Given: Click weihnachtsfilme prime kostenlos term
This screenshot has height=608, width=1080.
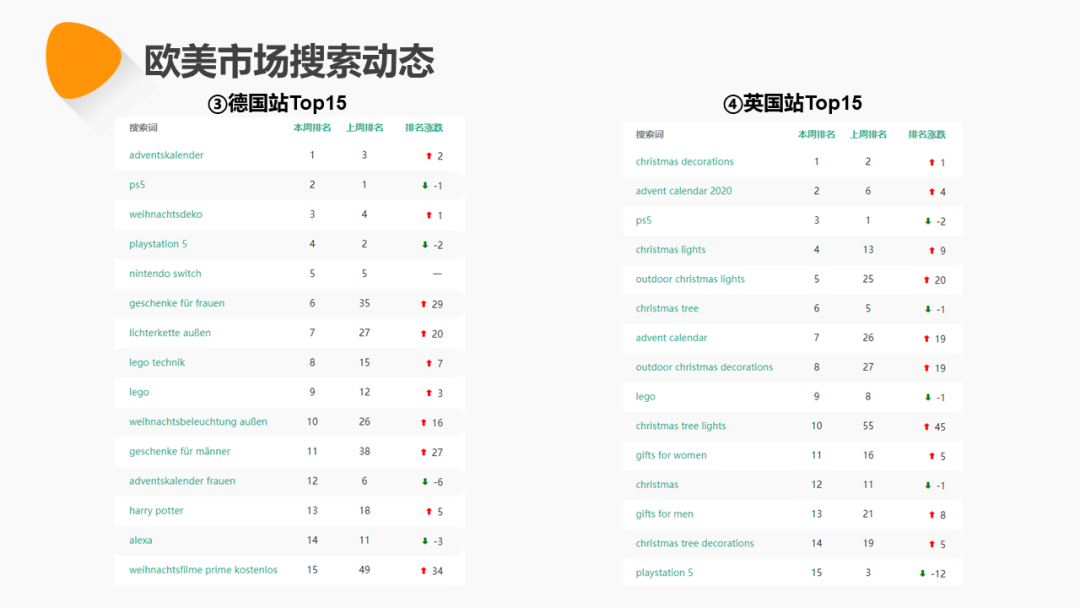Looking at the screenshot, I should pyautogui.click(x=203, y=569).
